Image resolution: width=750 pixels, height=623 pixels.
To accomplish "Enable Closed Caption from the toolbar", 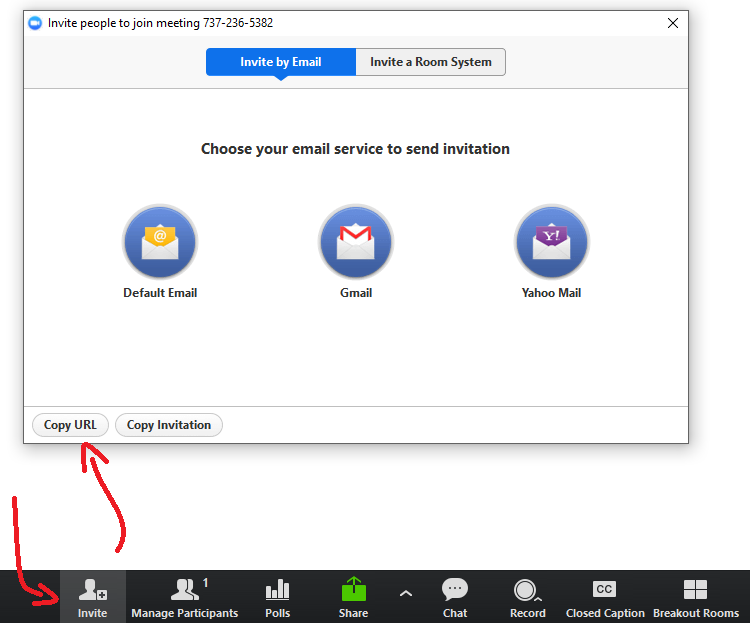I will click(x=605, y=597).
